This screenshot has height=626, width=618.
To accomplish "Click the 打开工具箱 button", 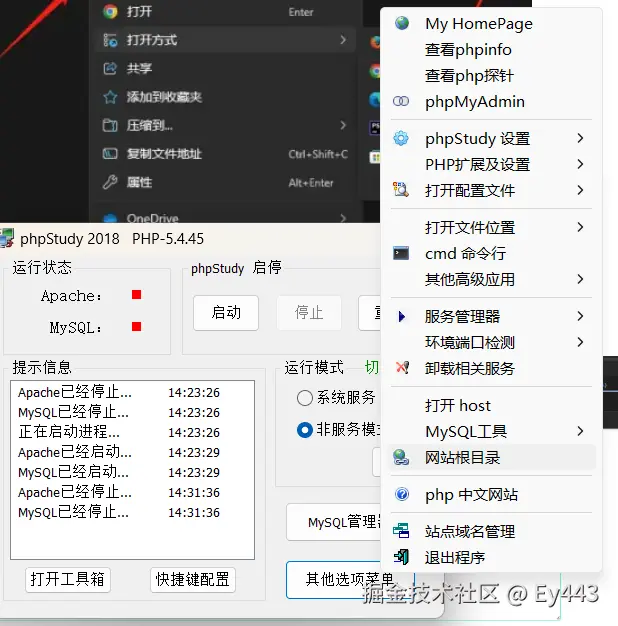I will pos(67,579).
